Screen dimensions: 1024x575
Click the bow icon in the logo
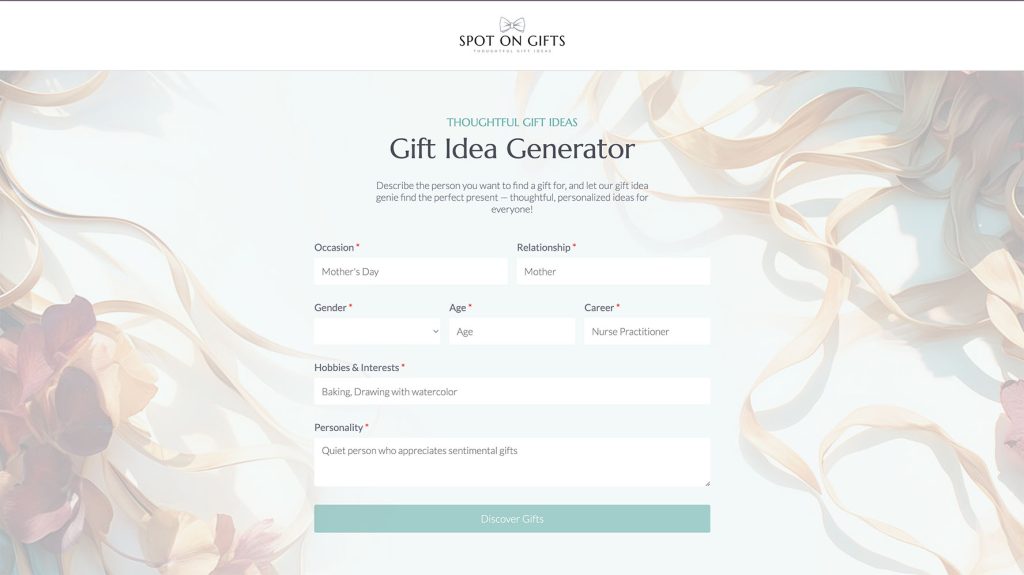click(x=512, y=24)
